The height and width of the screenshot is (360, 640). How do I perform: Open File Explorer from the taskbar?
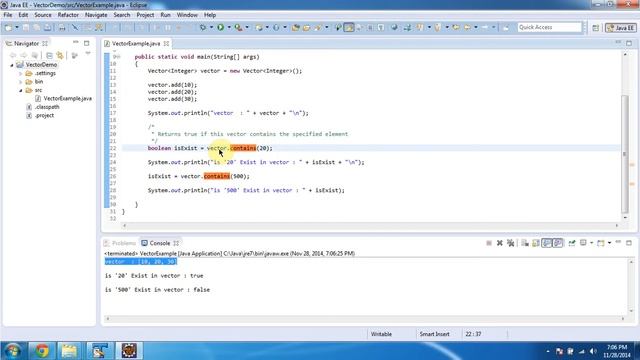click(69, 351)
